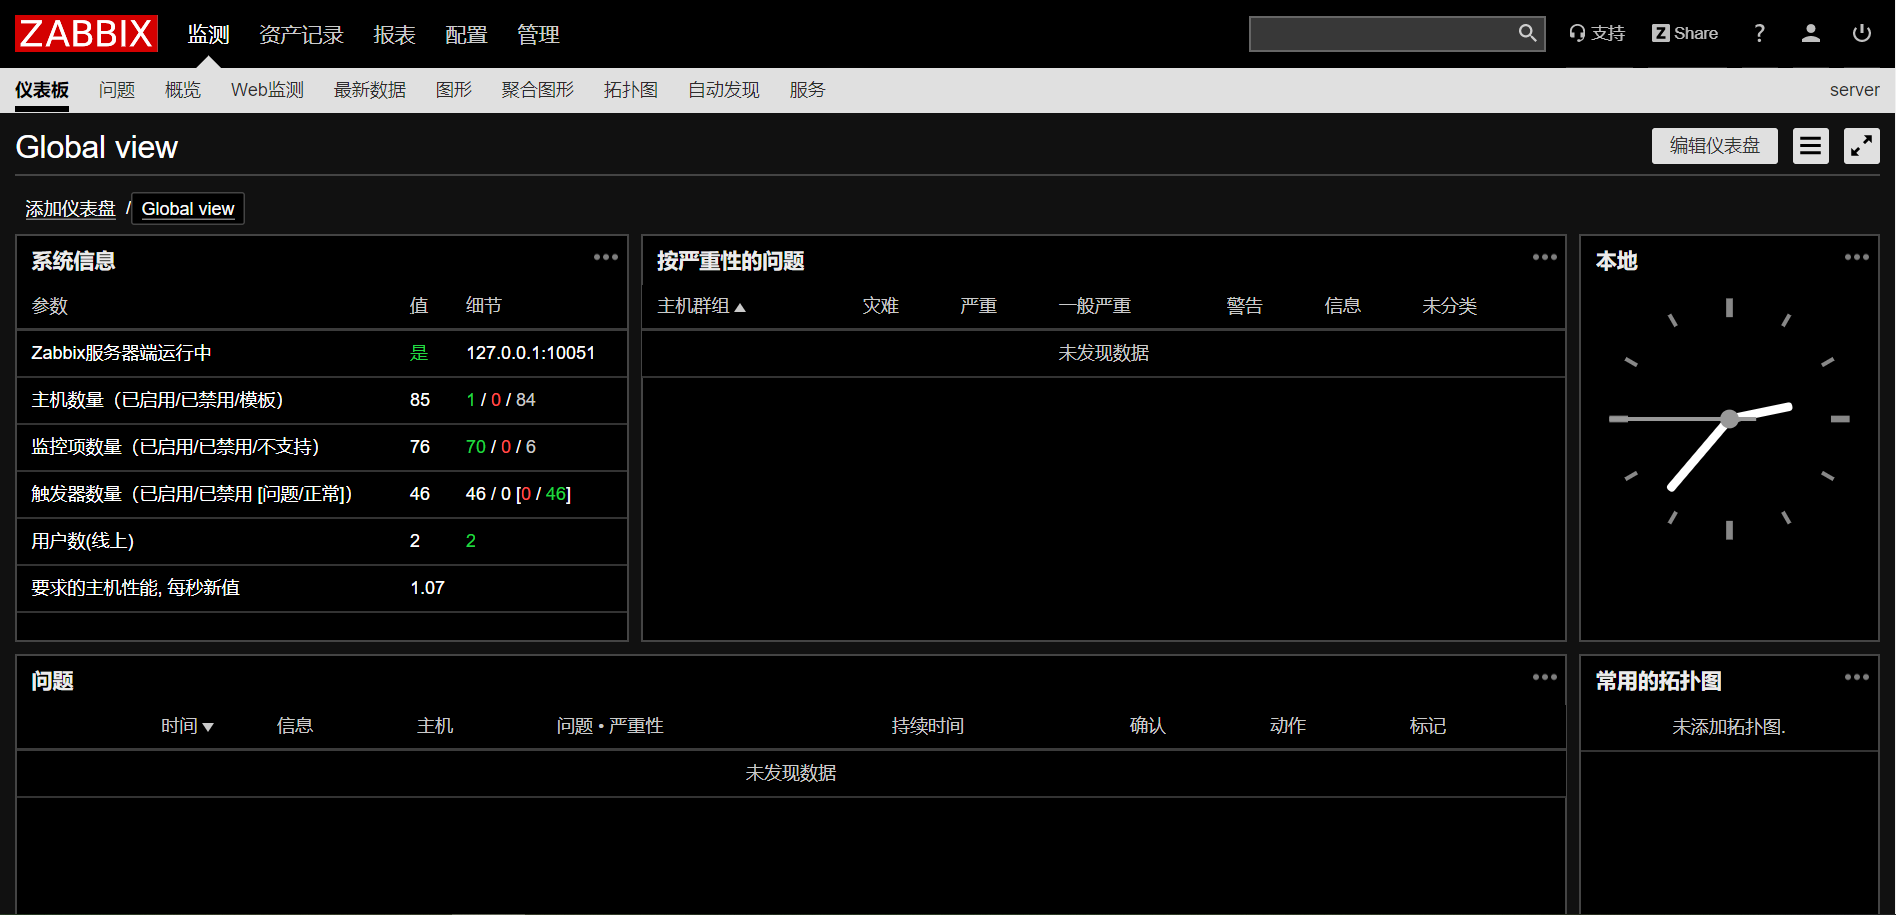Open the user profile icon

click(1810, 33)
